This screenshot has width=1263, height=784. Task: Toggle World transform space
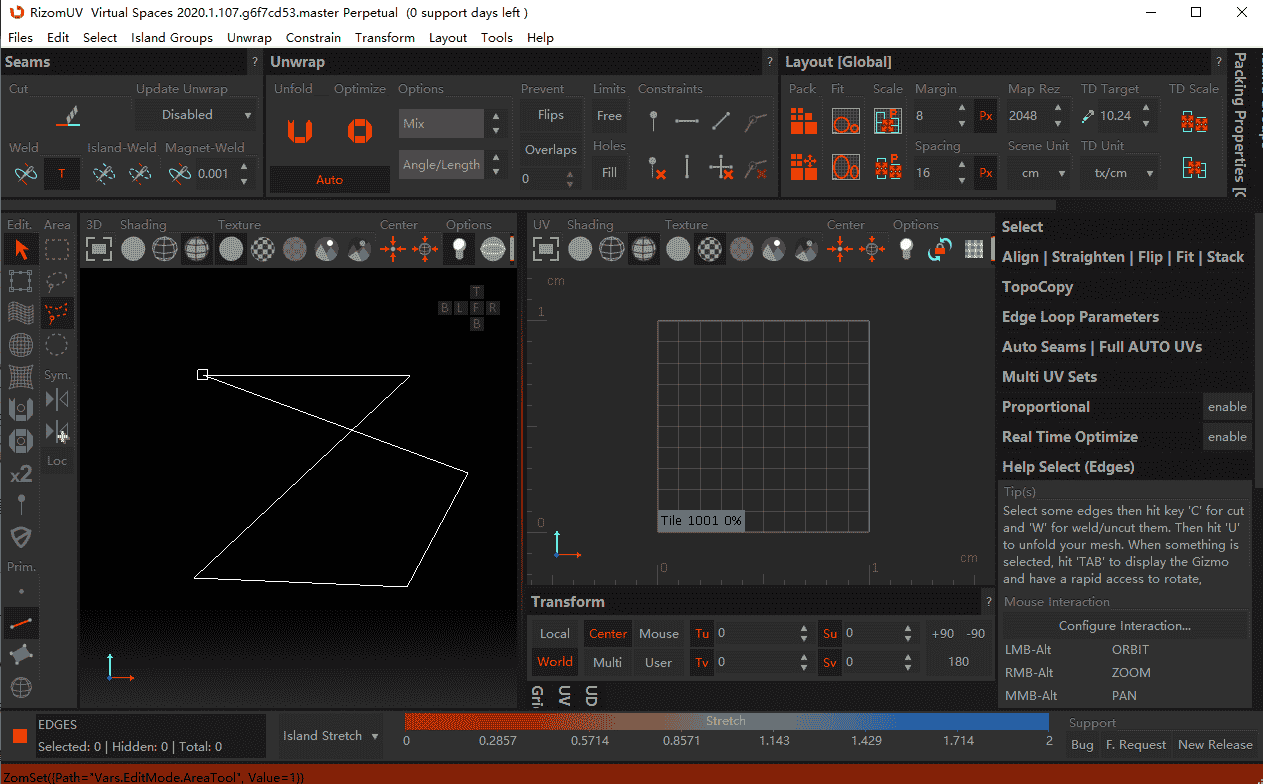(x=554, y=662)
